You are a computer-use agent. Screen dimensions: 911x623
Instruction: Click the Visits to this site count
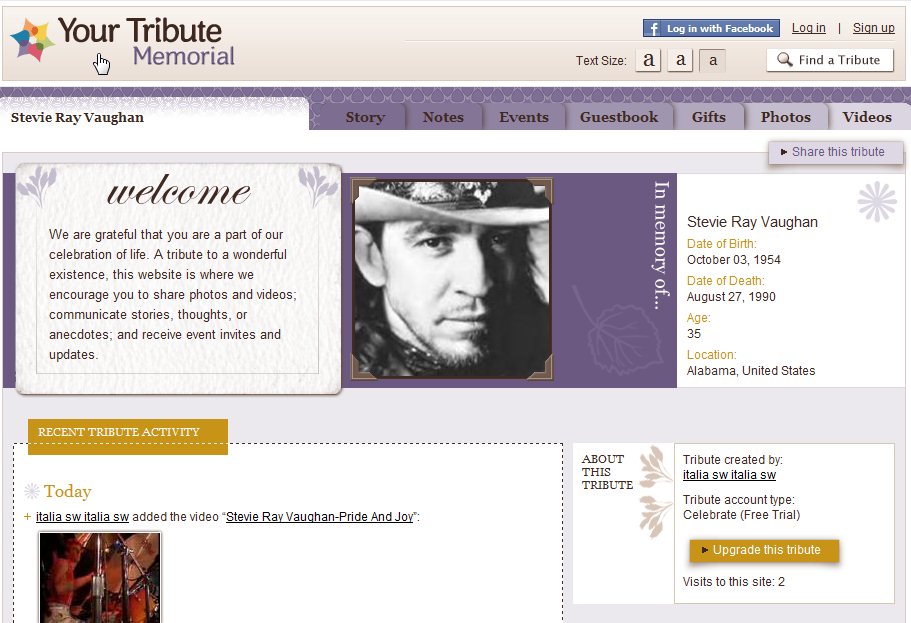coord(733,582)
